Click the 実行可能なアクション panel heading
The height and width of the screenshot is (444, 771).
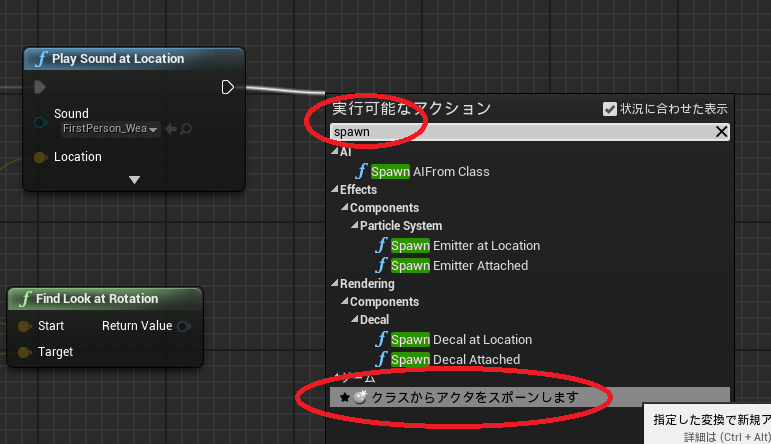click(x=412, y=108)
